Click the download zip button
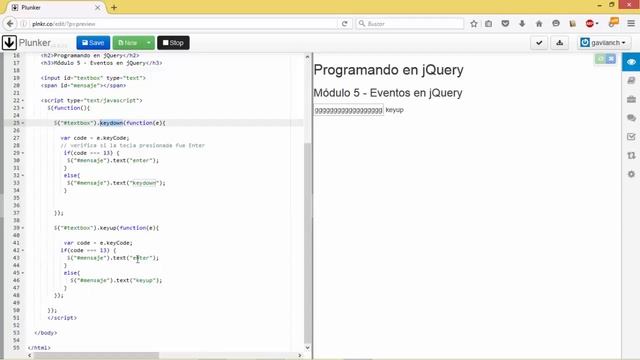 coord(560,43)
